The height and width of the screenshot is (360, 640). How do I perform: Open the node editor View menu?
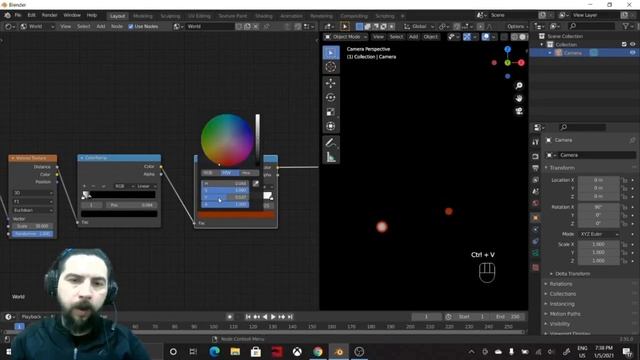click(x=65, y=26)
